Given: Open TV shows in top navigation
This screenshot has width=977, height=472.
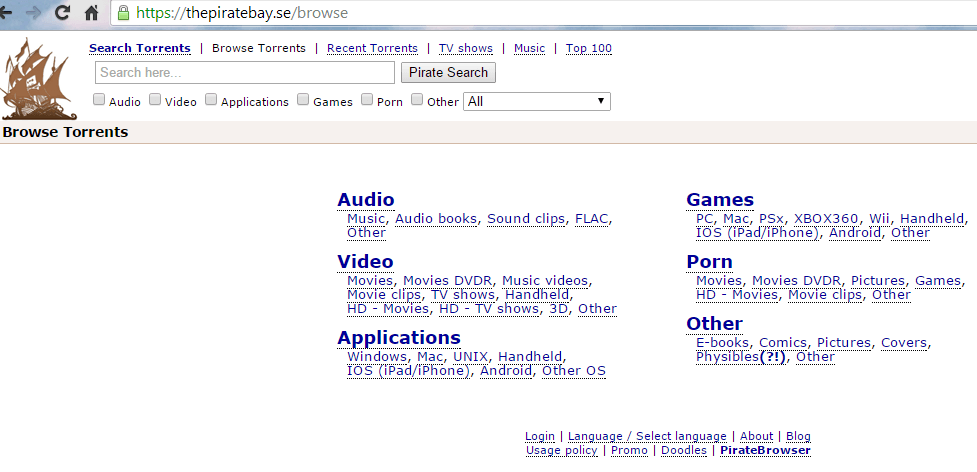Looking at the screenshot, I should coord(465,49).
